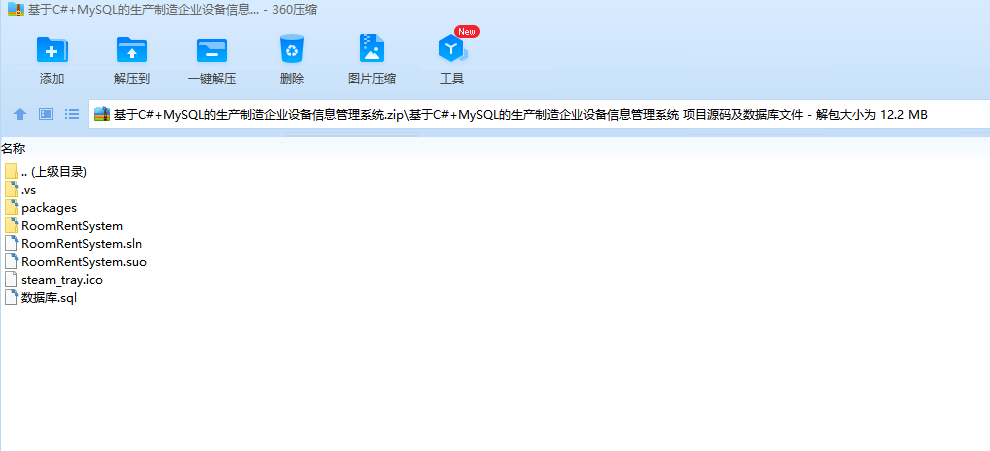Click the 添加 (Add) toolbar icon
990x451 pixels.
click(x=52, y=49)
